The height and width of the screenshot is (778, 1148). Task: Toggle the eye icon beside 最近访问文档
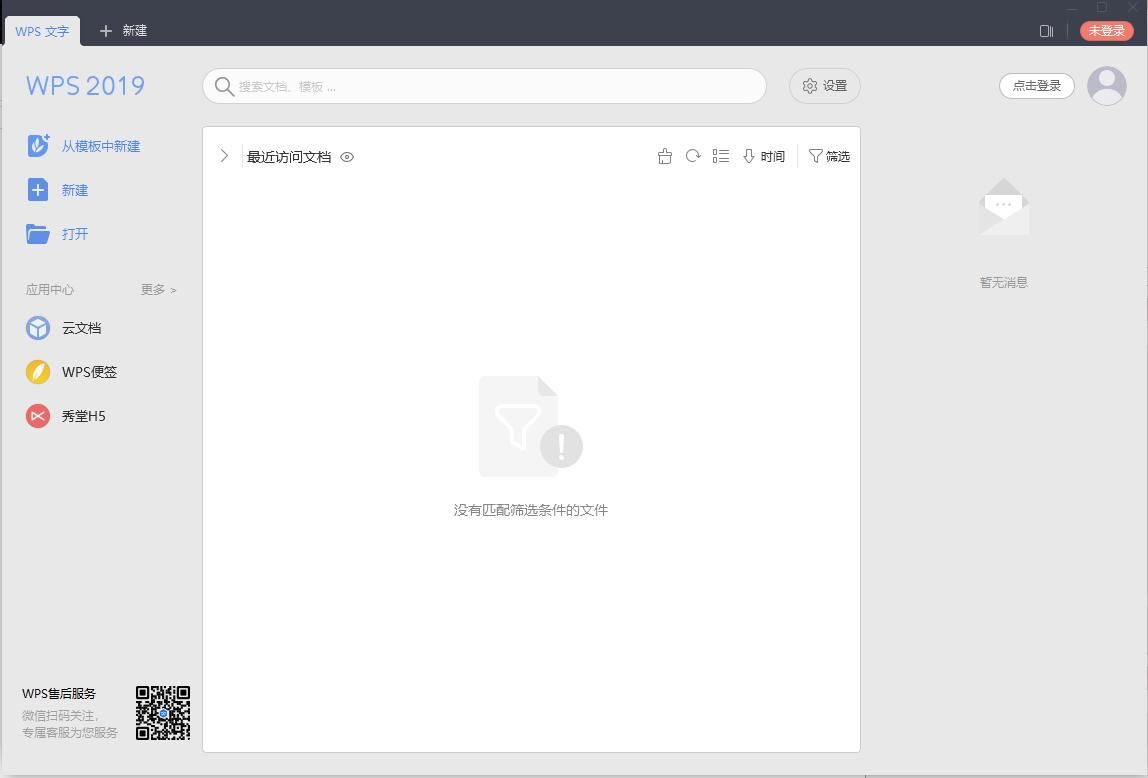(x=347, y=157)
